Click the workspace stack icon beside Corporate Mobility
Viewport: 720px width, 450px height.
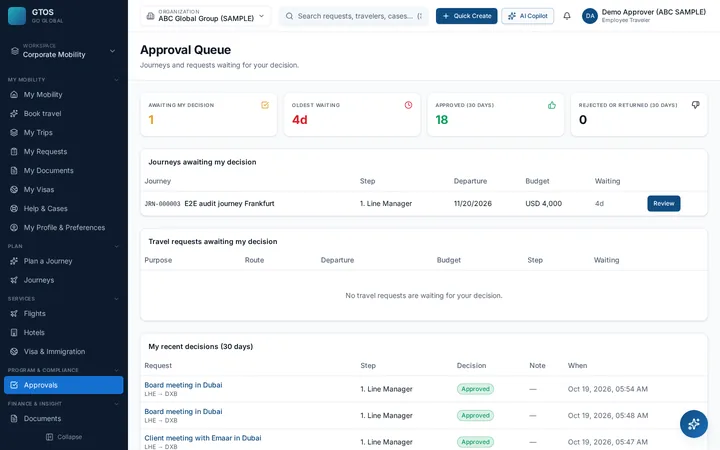(x=15, y=51)
